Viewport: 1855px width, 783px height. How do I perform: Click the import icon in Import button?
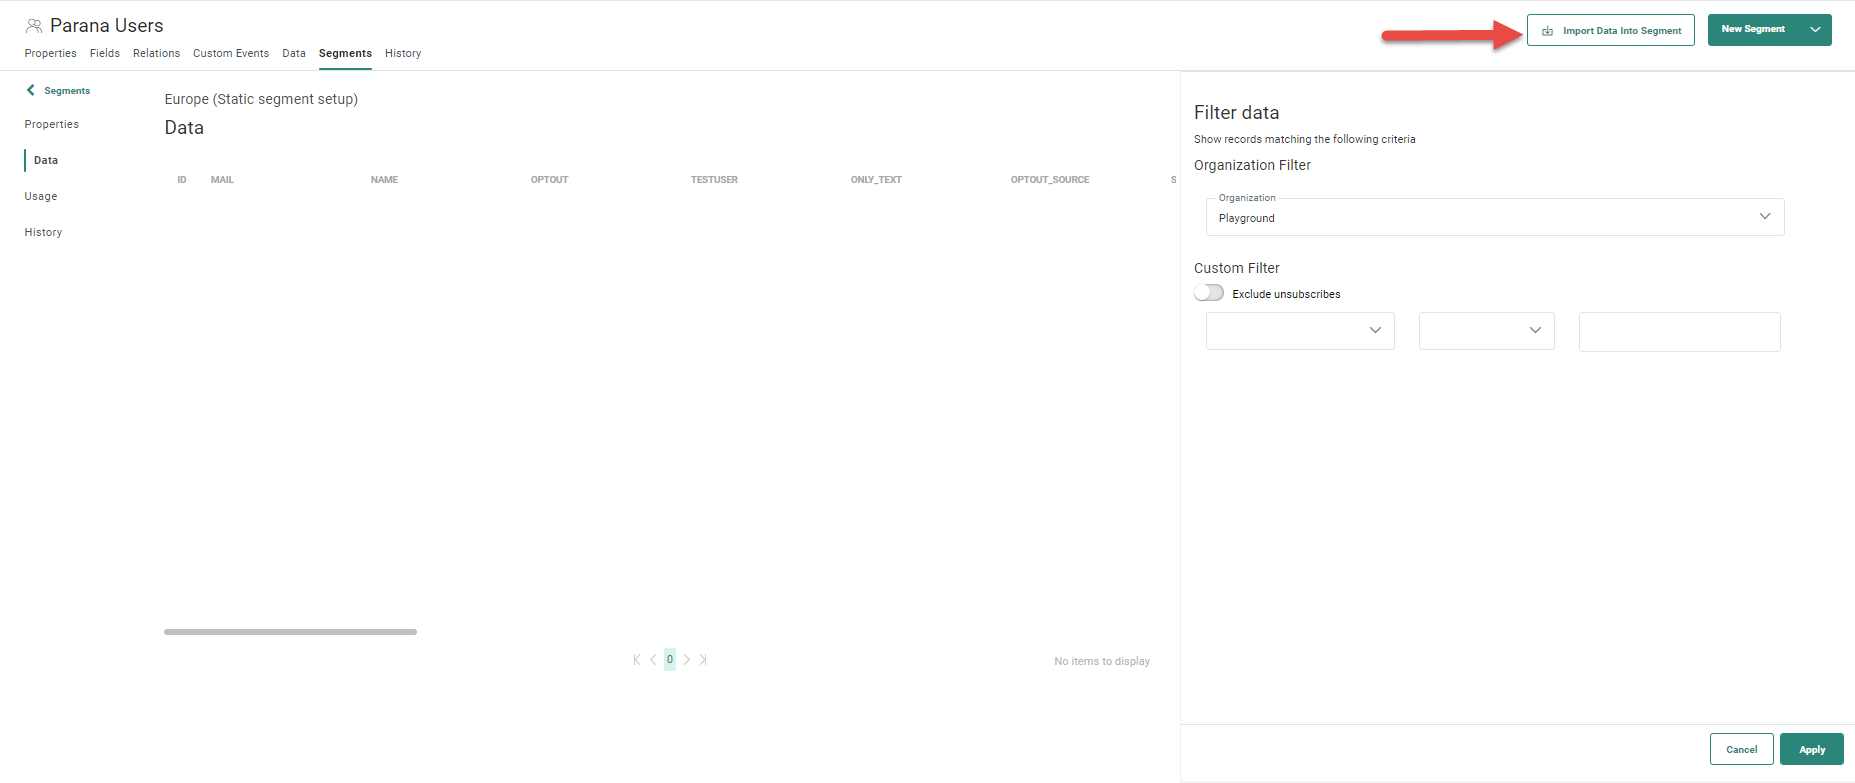[1547, 31]
